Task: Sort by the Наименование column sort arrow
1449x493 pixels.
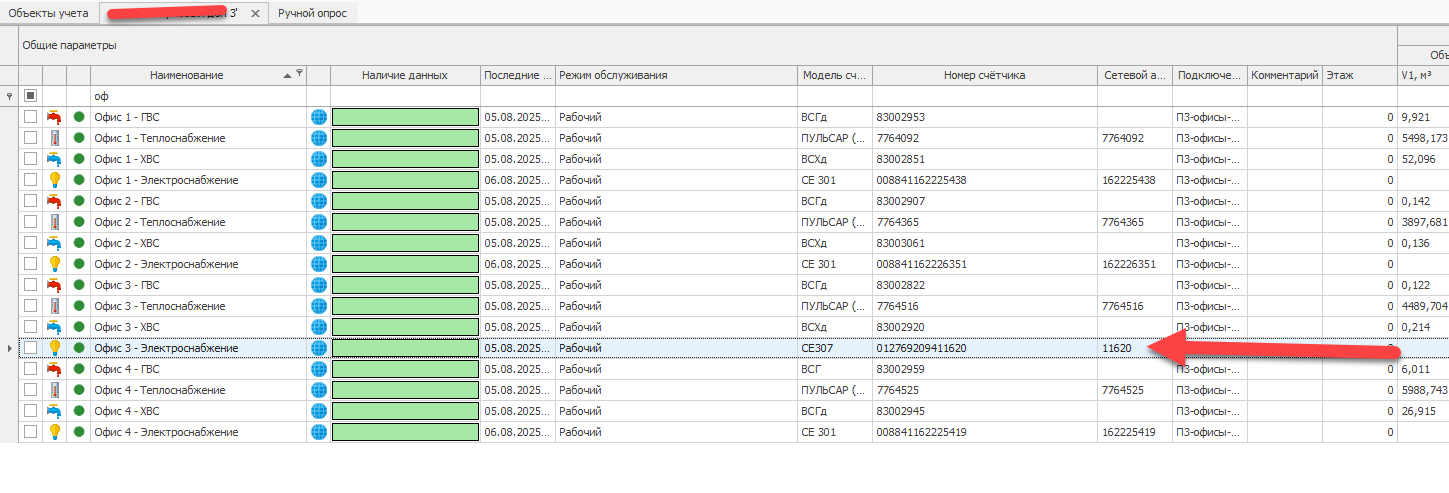Action: [288, 75]
